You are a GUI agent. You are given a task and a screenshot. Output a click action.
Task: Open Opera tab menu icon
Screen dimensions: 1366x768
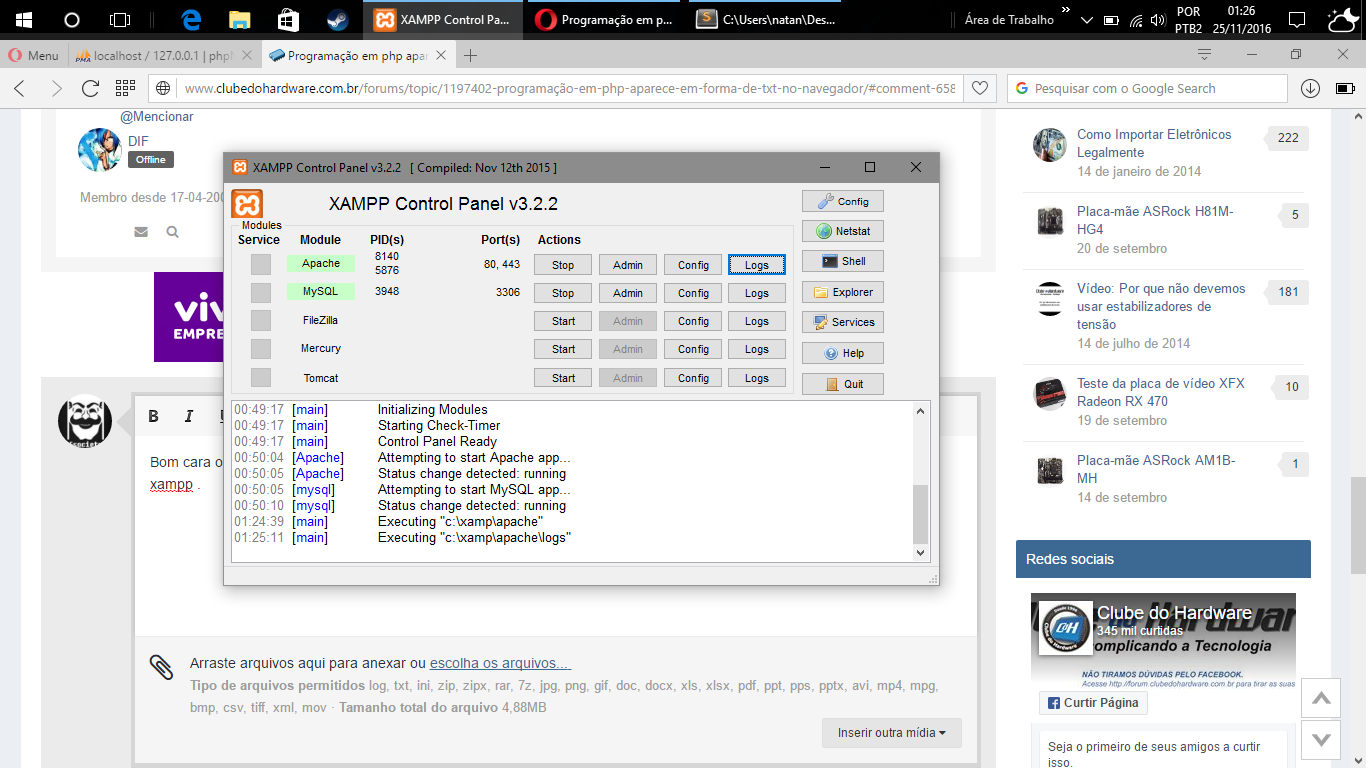point(1205,55)
